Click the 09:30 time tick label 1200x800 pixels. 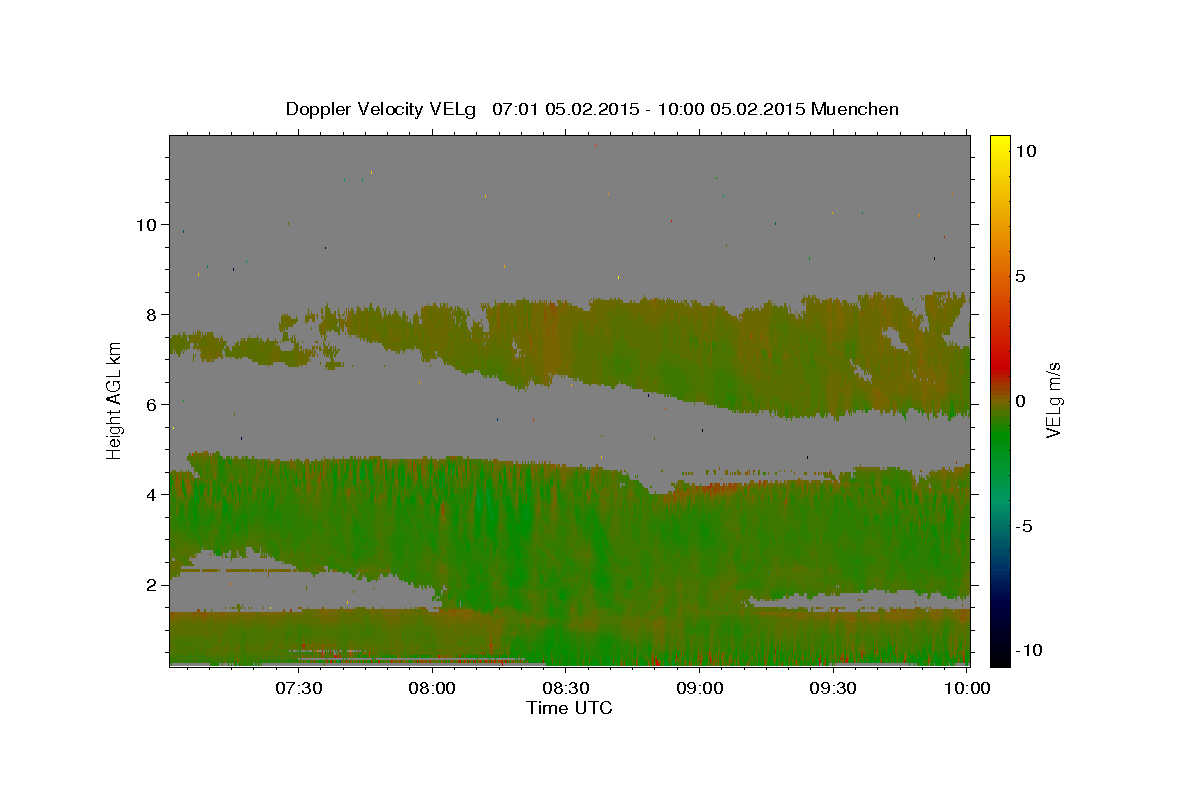(x=833, y=688)
